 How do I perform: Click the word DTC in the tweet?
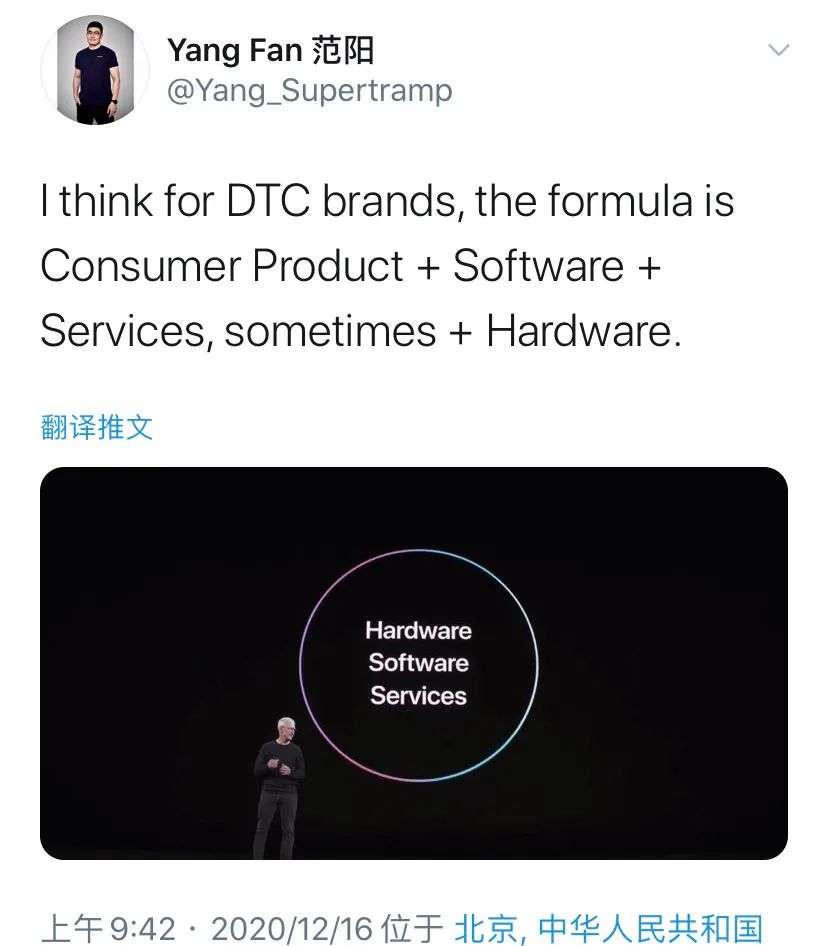268,200
